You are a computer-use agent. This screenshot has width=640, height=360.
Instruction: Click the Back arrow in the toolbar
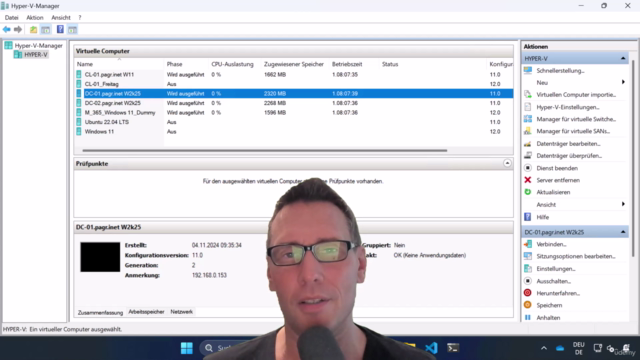(x=7, y=29)
